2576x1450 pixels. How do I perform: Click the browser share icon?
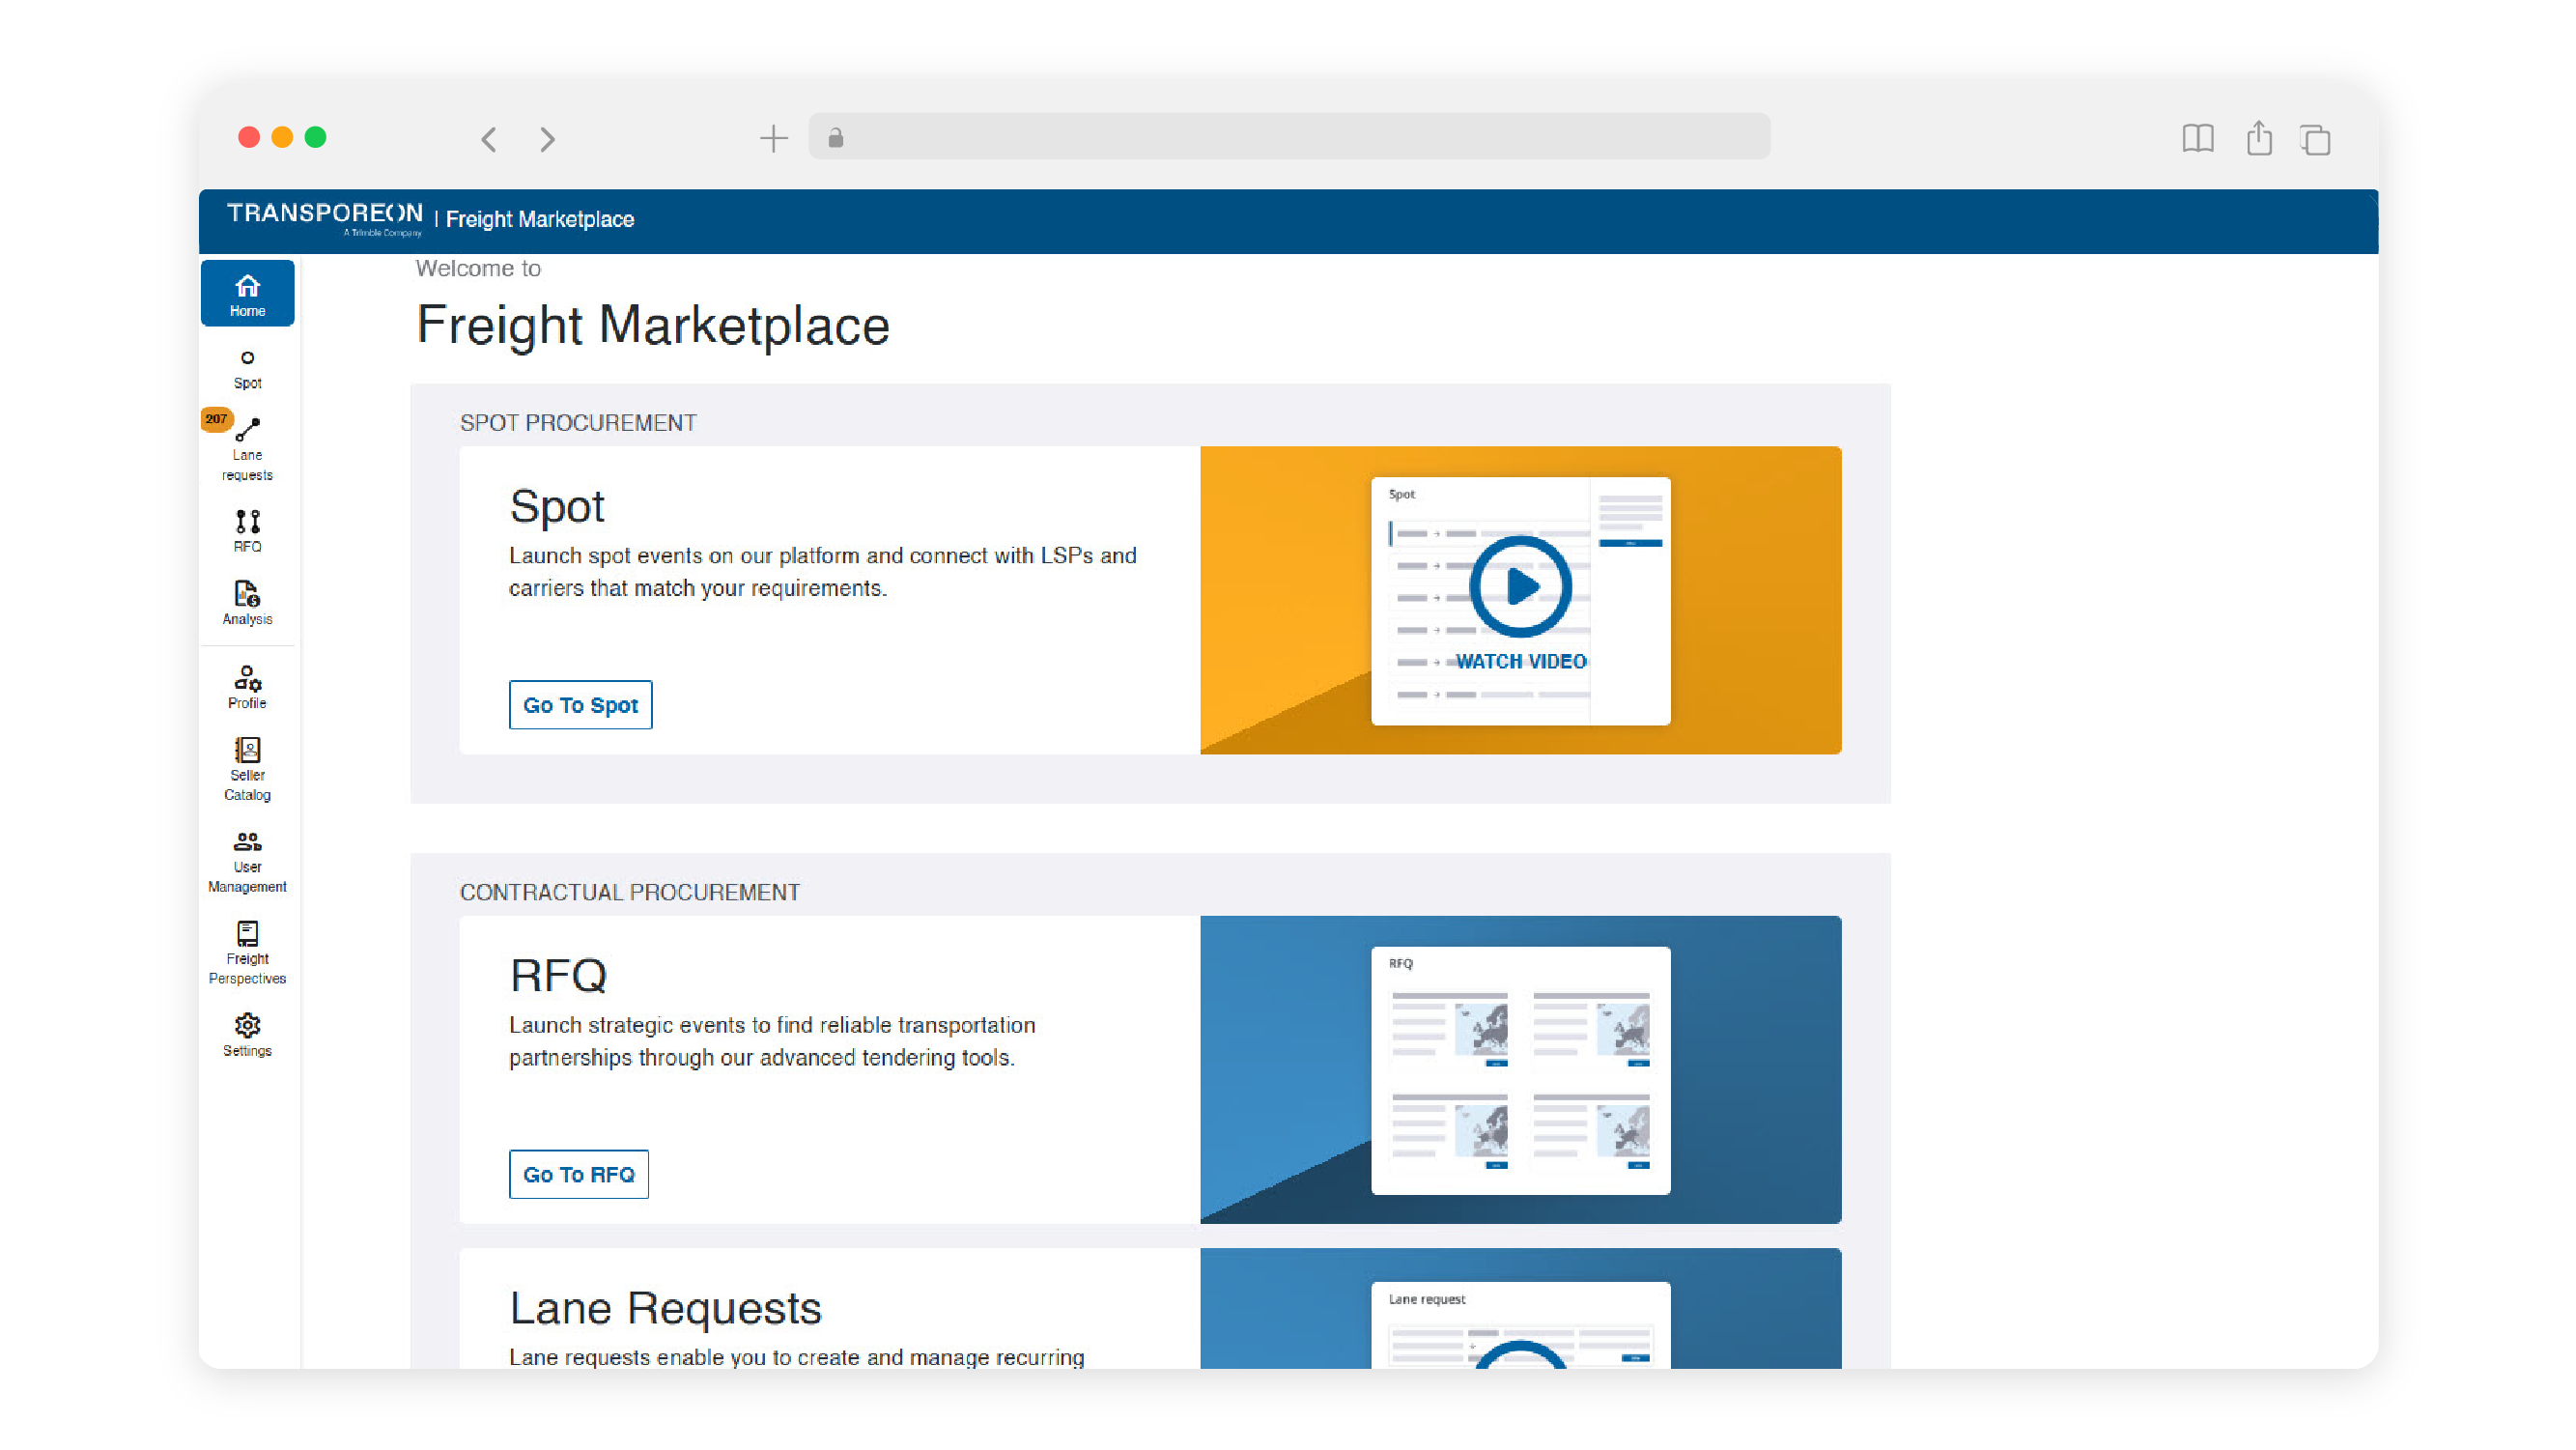pos(2258,138)
